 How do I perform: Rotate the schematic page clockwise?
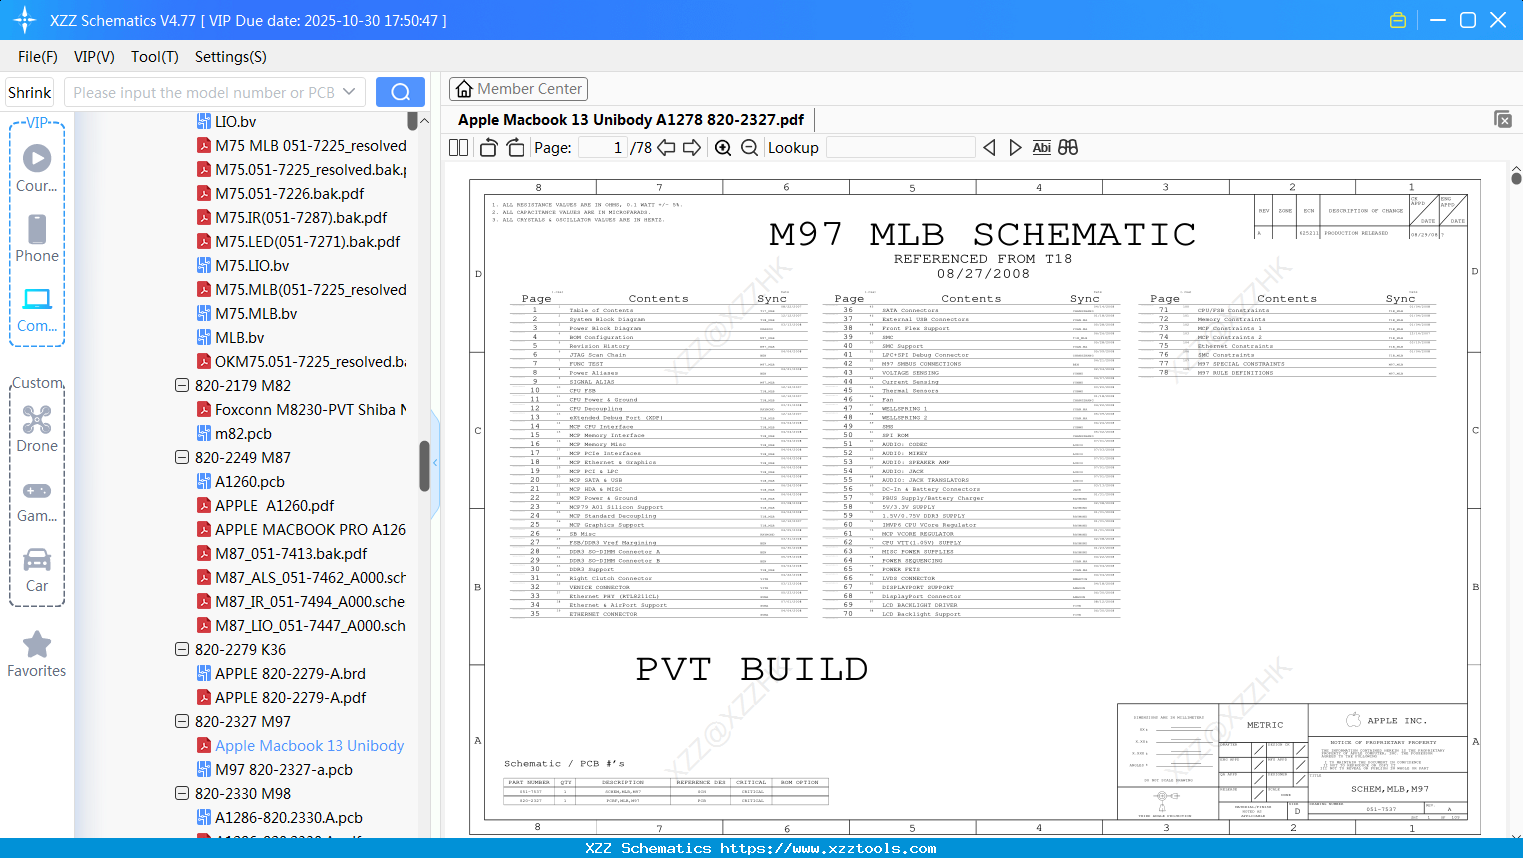[x=515, y=148]
